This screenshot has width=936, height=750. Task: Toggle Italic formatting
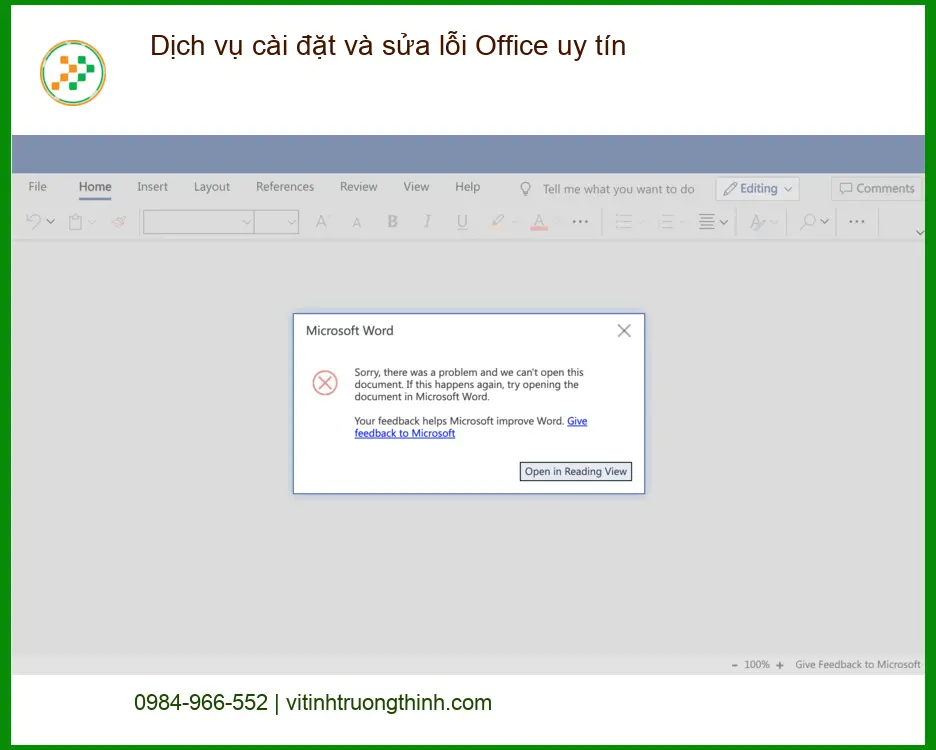pos(427,222)
